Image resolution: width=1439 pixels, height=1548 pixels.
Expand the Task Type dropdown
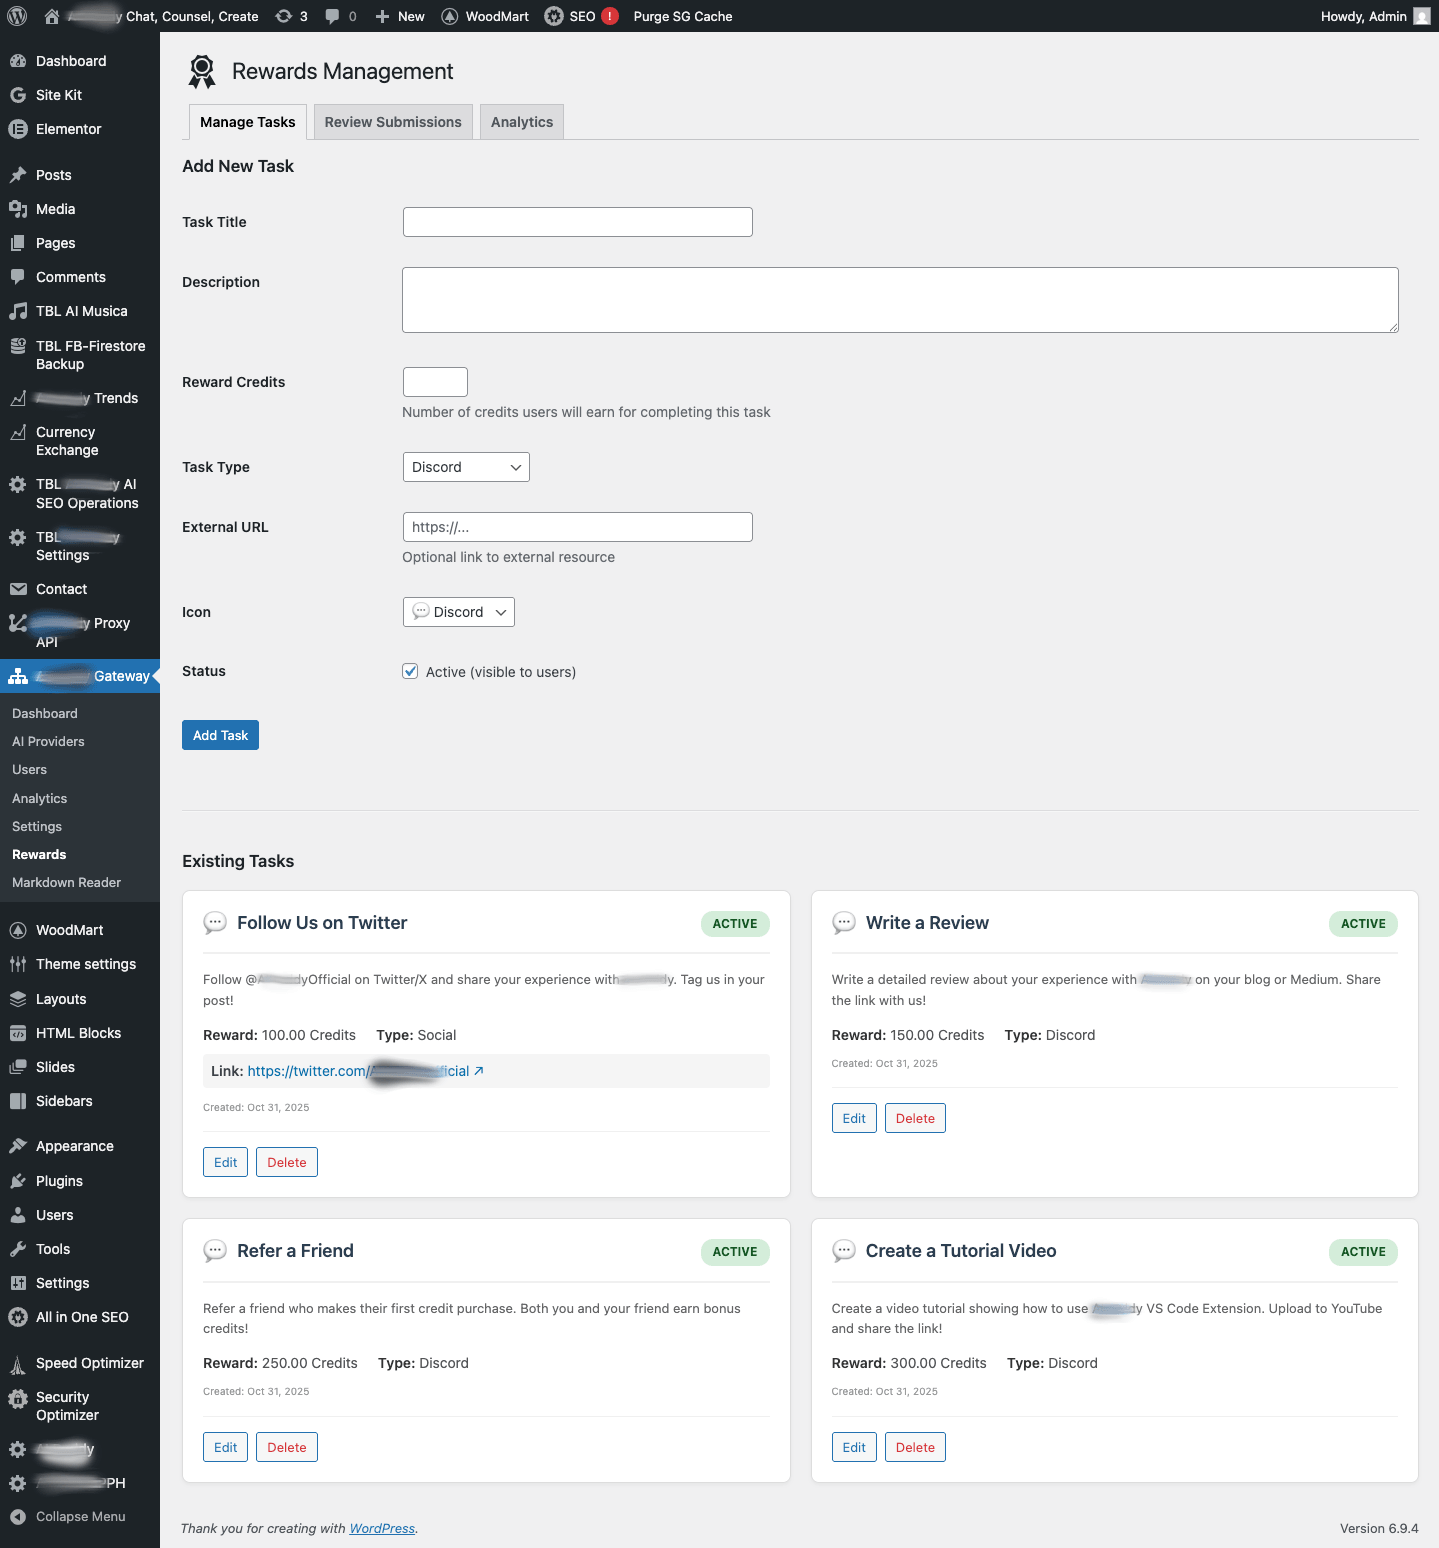pos(466,467)
